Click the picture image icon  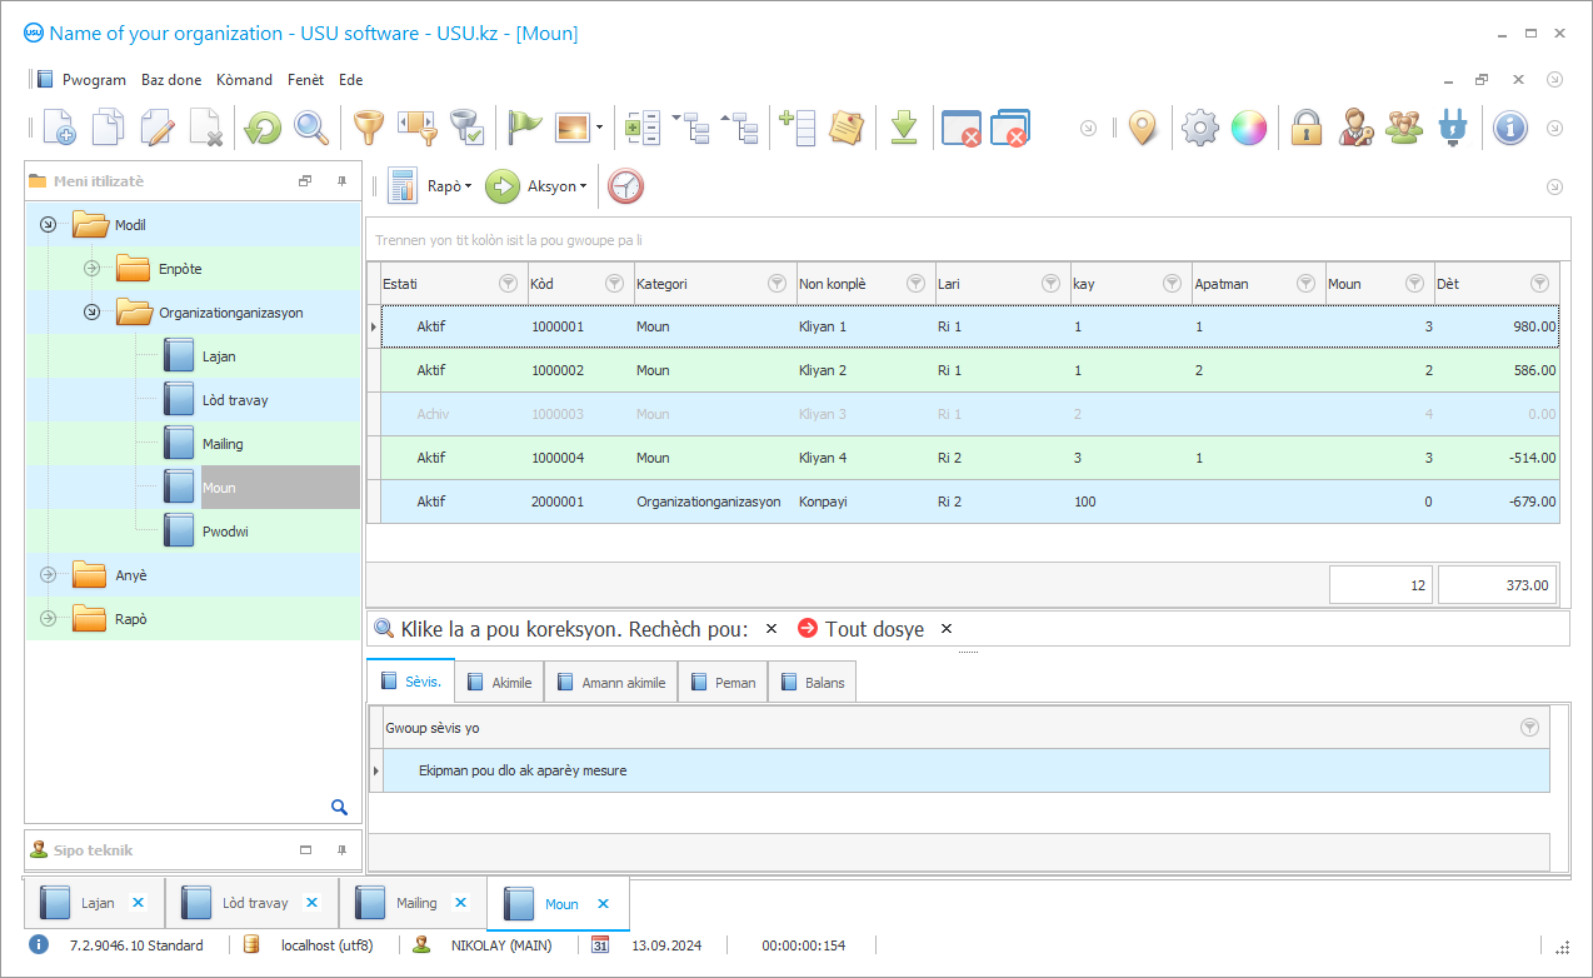[x=573, y=128]
